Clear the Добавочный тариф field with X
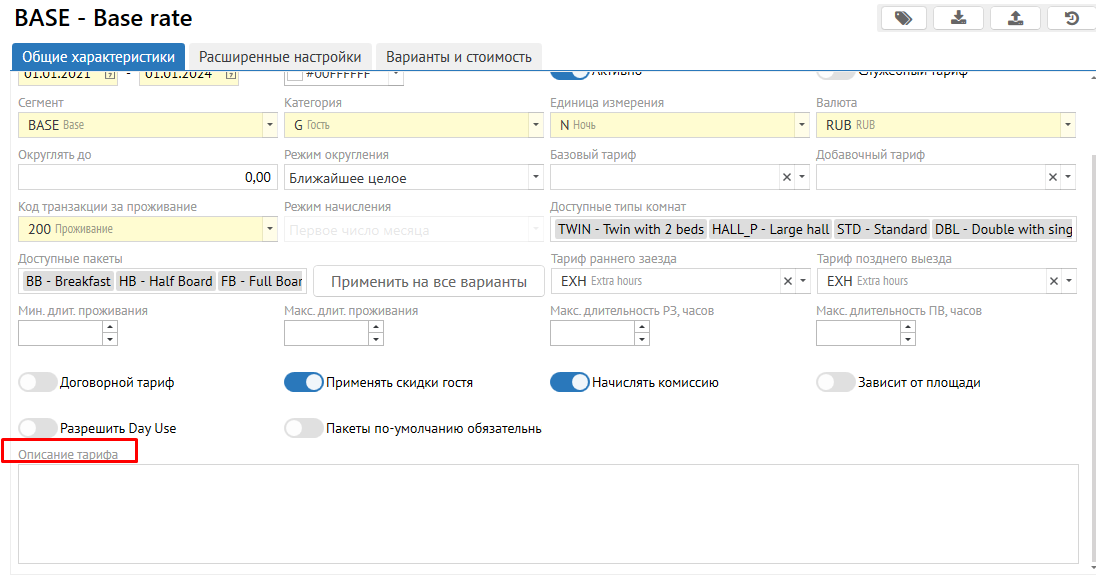 [x=1052, y=177]
